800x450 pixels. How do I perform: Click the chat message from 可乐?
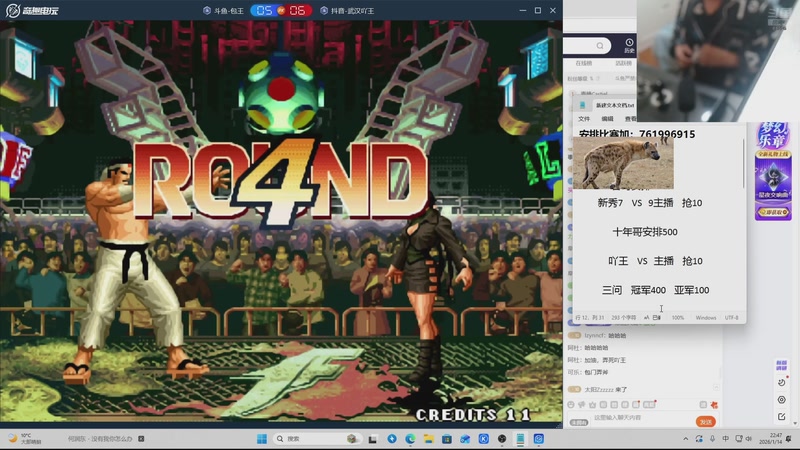tap(588, 372)
